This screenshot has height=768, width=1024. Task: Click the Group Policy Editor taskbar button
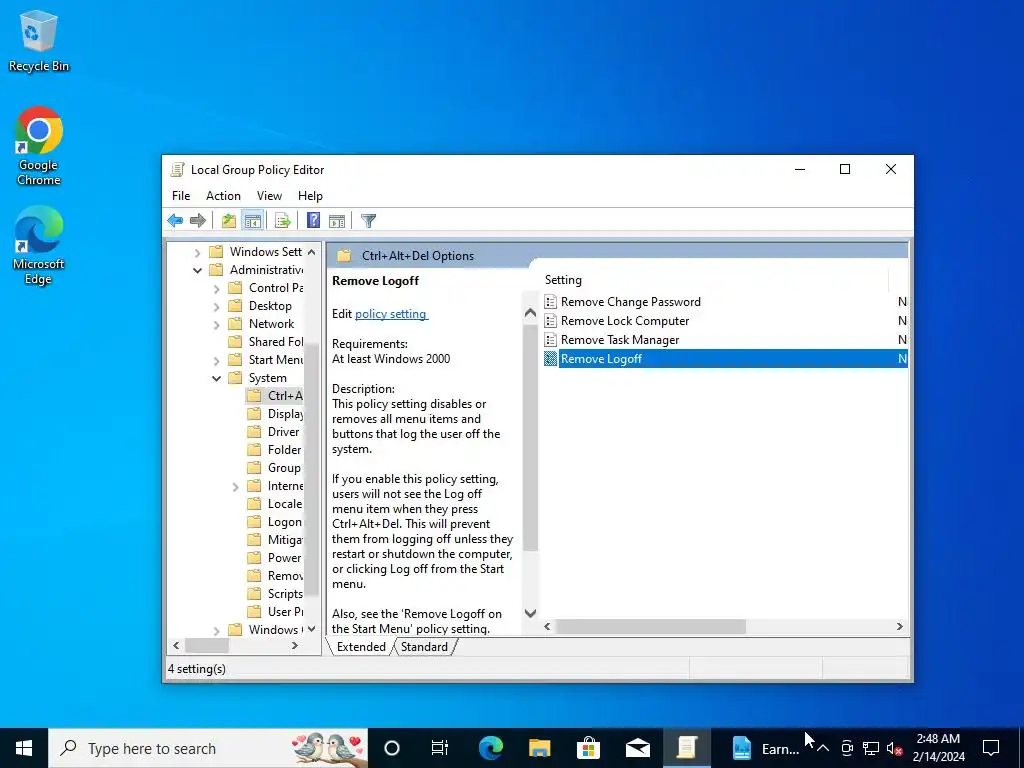click(686, 748)
